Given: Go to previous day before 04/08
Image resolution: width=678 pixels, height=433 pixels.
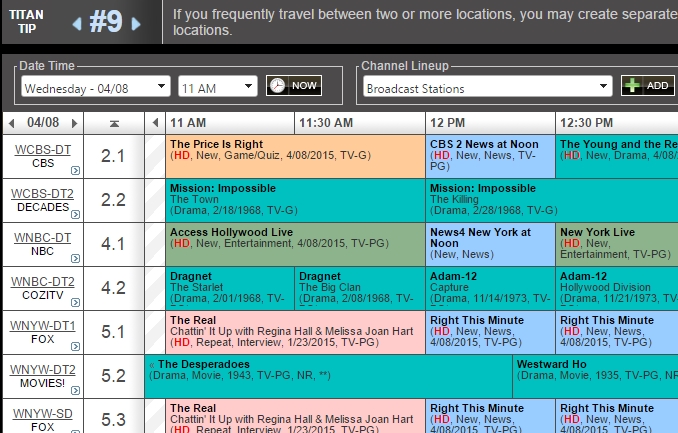Looking at the screenshot, I should [x=12, y=123].
